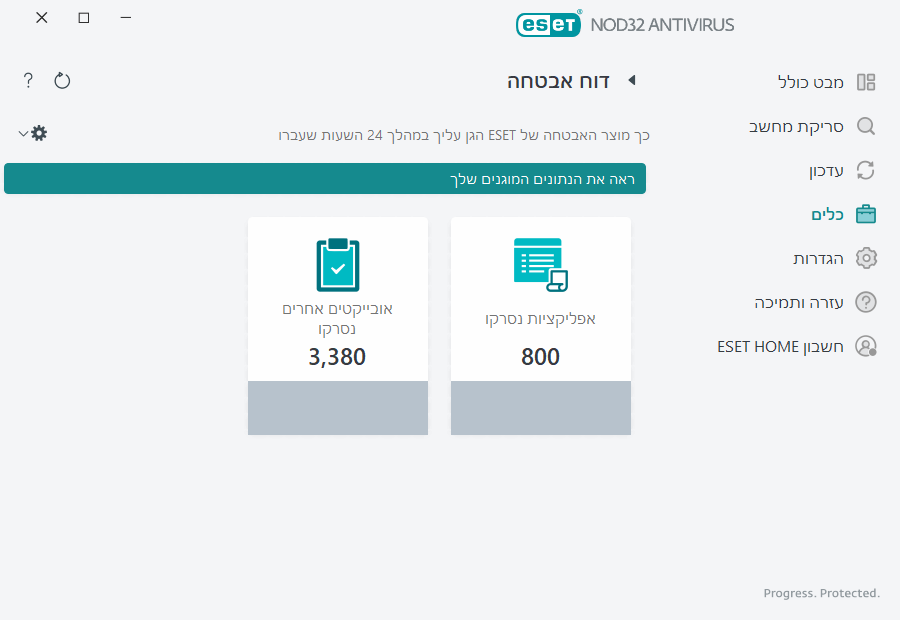Open the gear settings dropdown menu
This screenshot has height=620, width=900.
pyautogui.click(x=32, y=133)
